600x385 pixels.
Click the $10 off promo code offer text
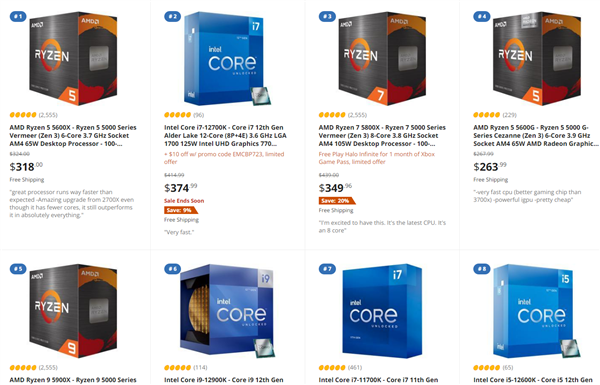[x=224, y=158]
